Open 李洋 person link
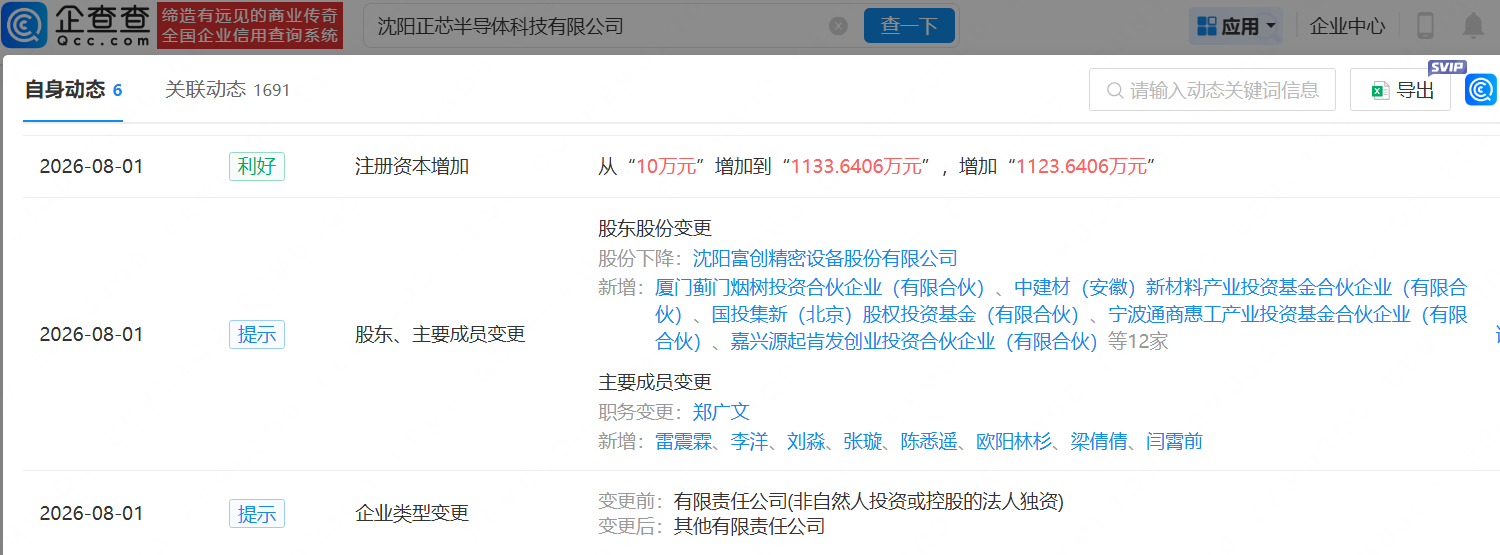This screenshot has width=1500, height=555. point(750,441)
